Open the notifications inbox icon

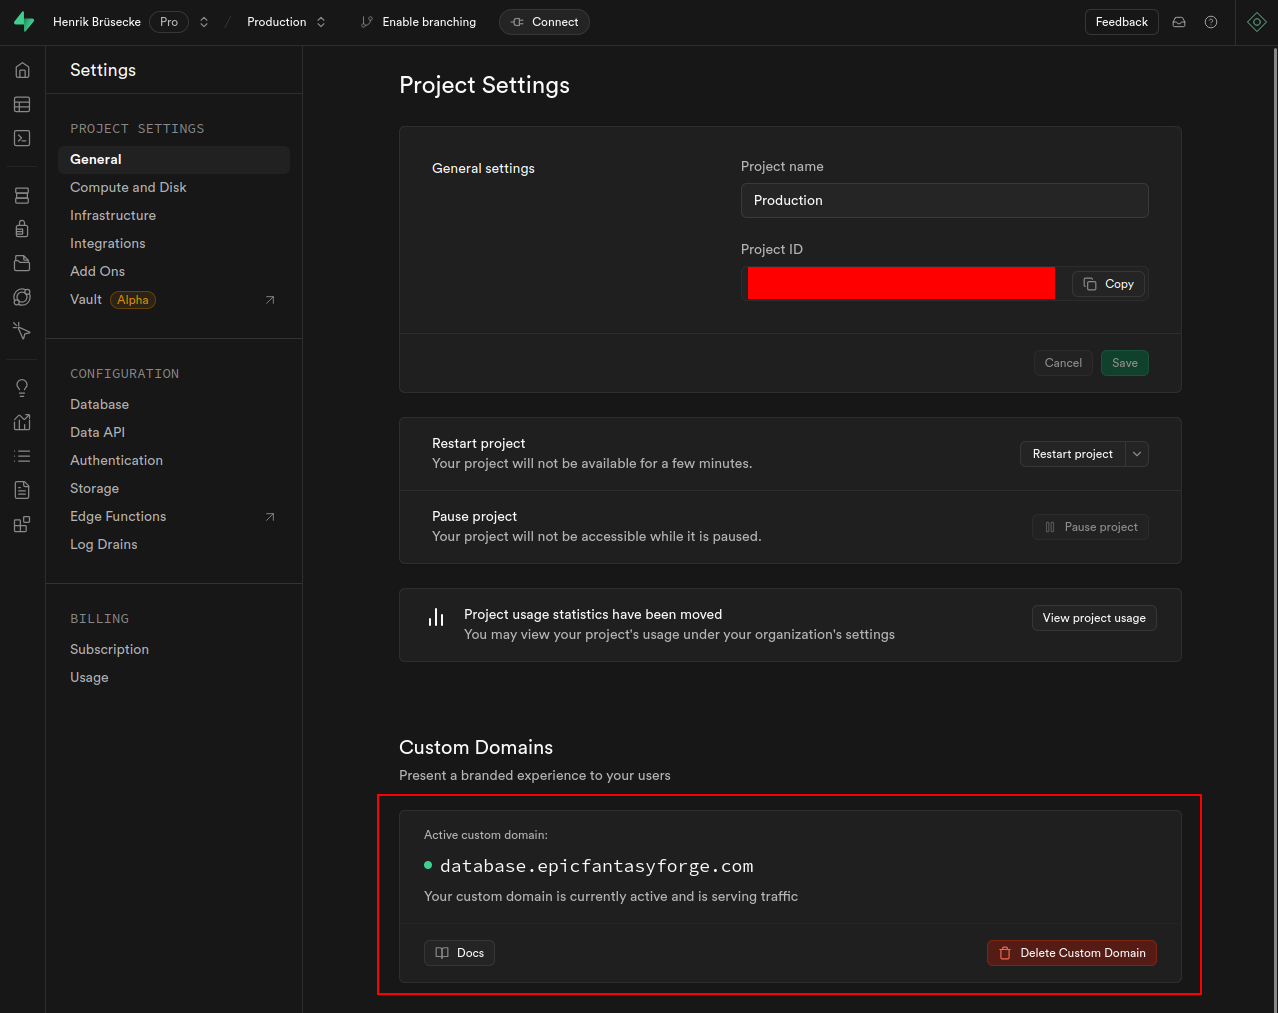click(1179, 22)
